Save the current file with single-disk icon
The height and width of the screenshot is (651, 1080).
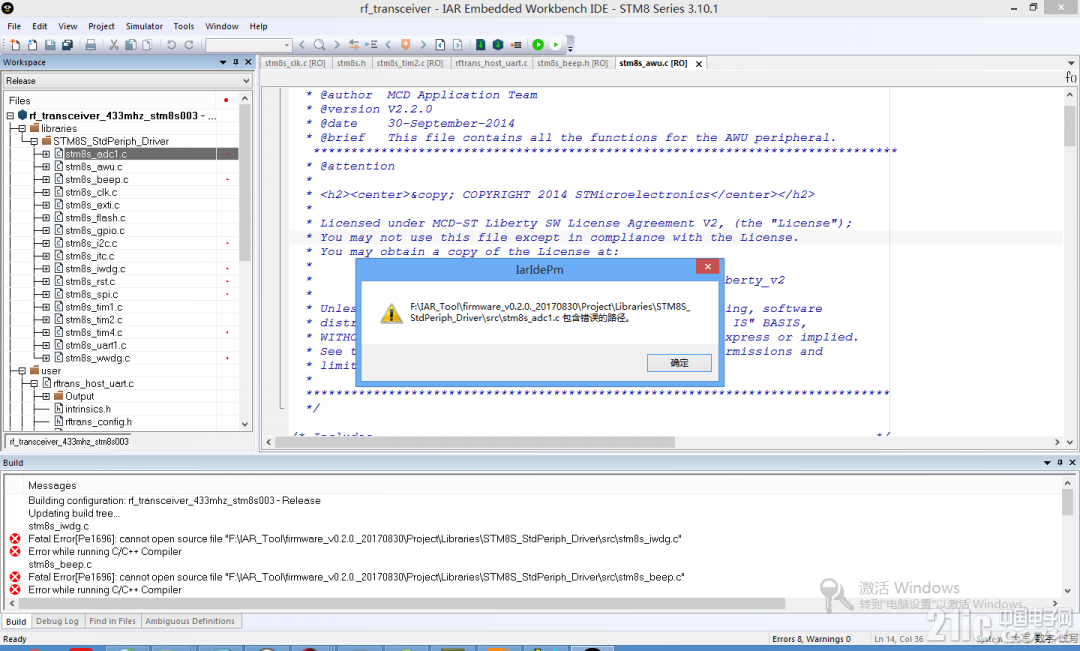(50, 45)
